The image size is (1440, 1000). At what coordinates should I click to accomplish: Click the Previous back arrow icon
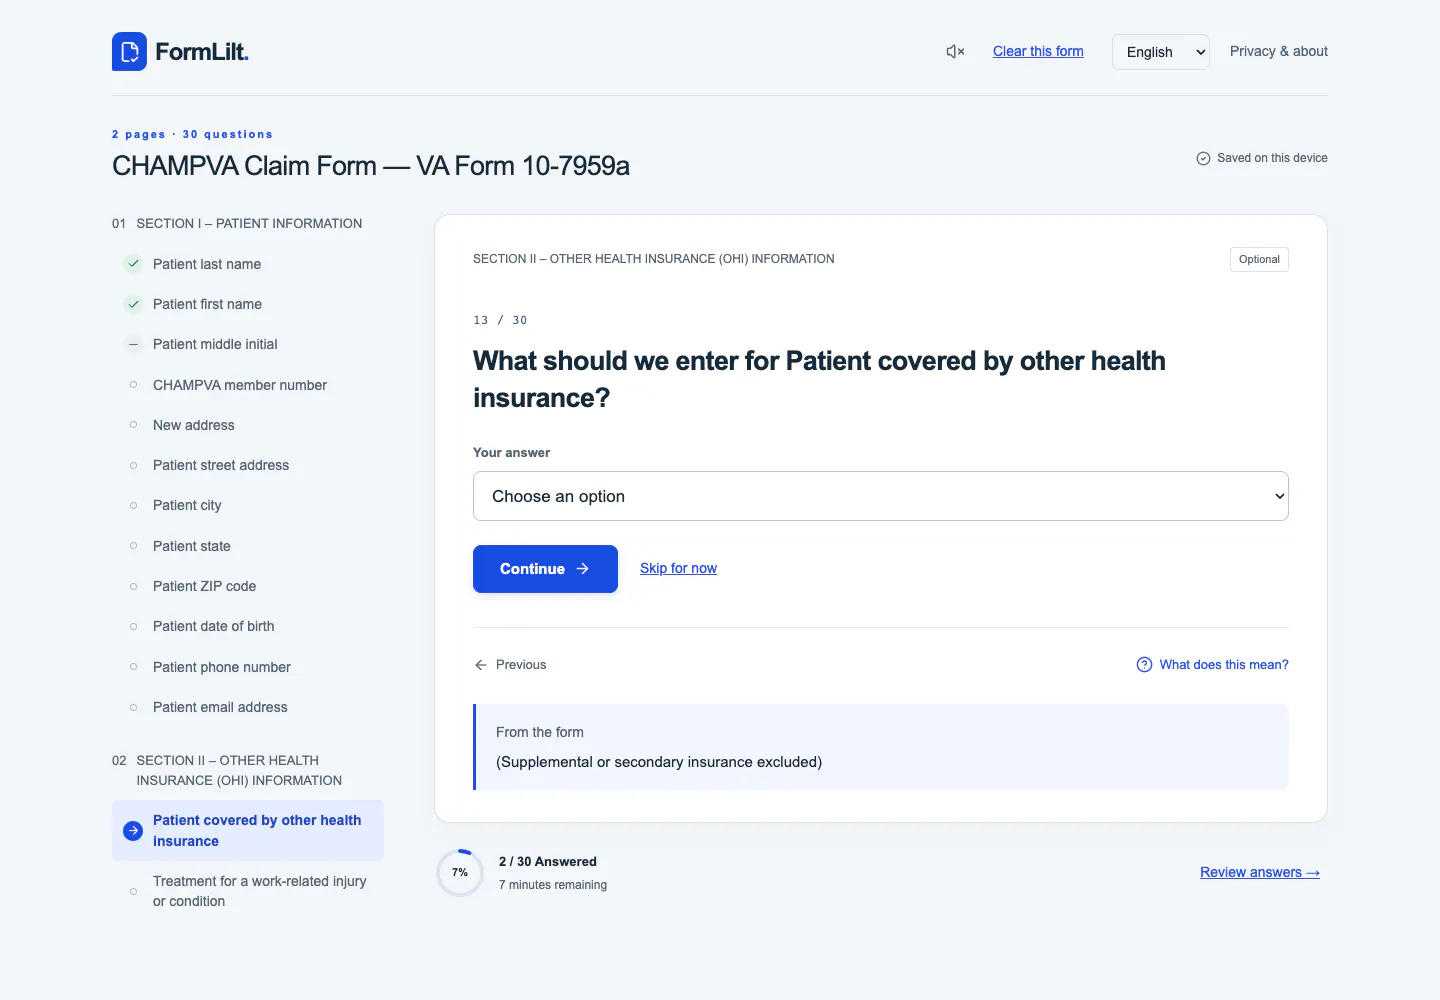481,665
